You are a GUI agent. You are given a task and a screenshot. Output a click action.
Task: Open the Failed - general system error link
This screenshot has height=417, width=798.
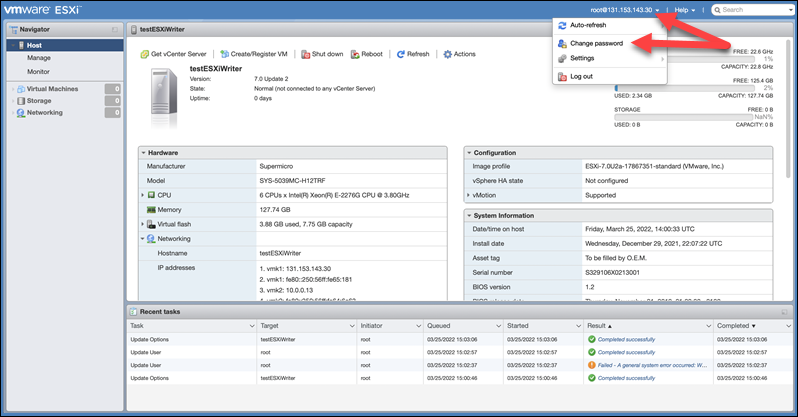tap(652, 365)
